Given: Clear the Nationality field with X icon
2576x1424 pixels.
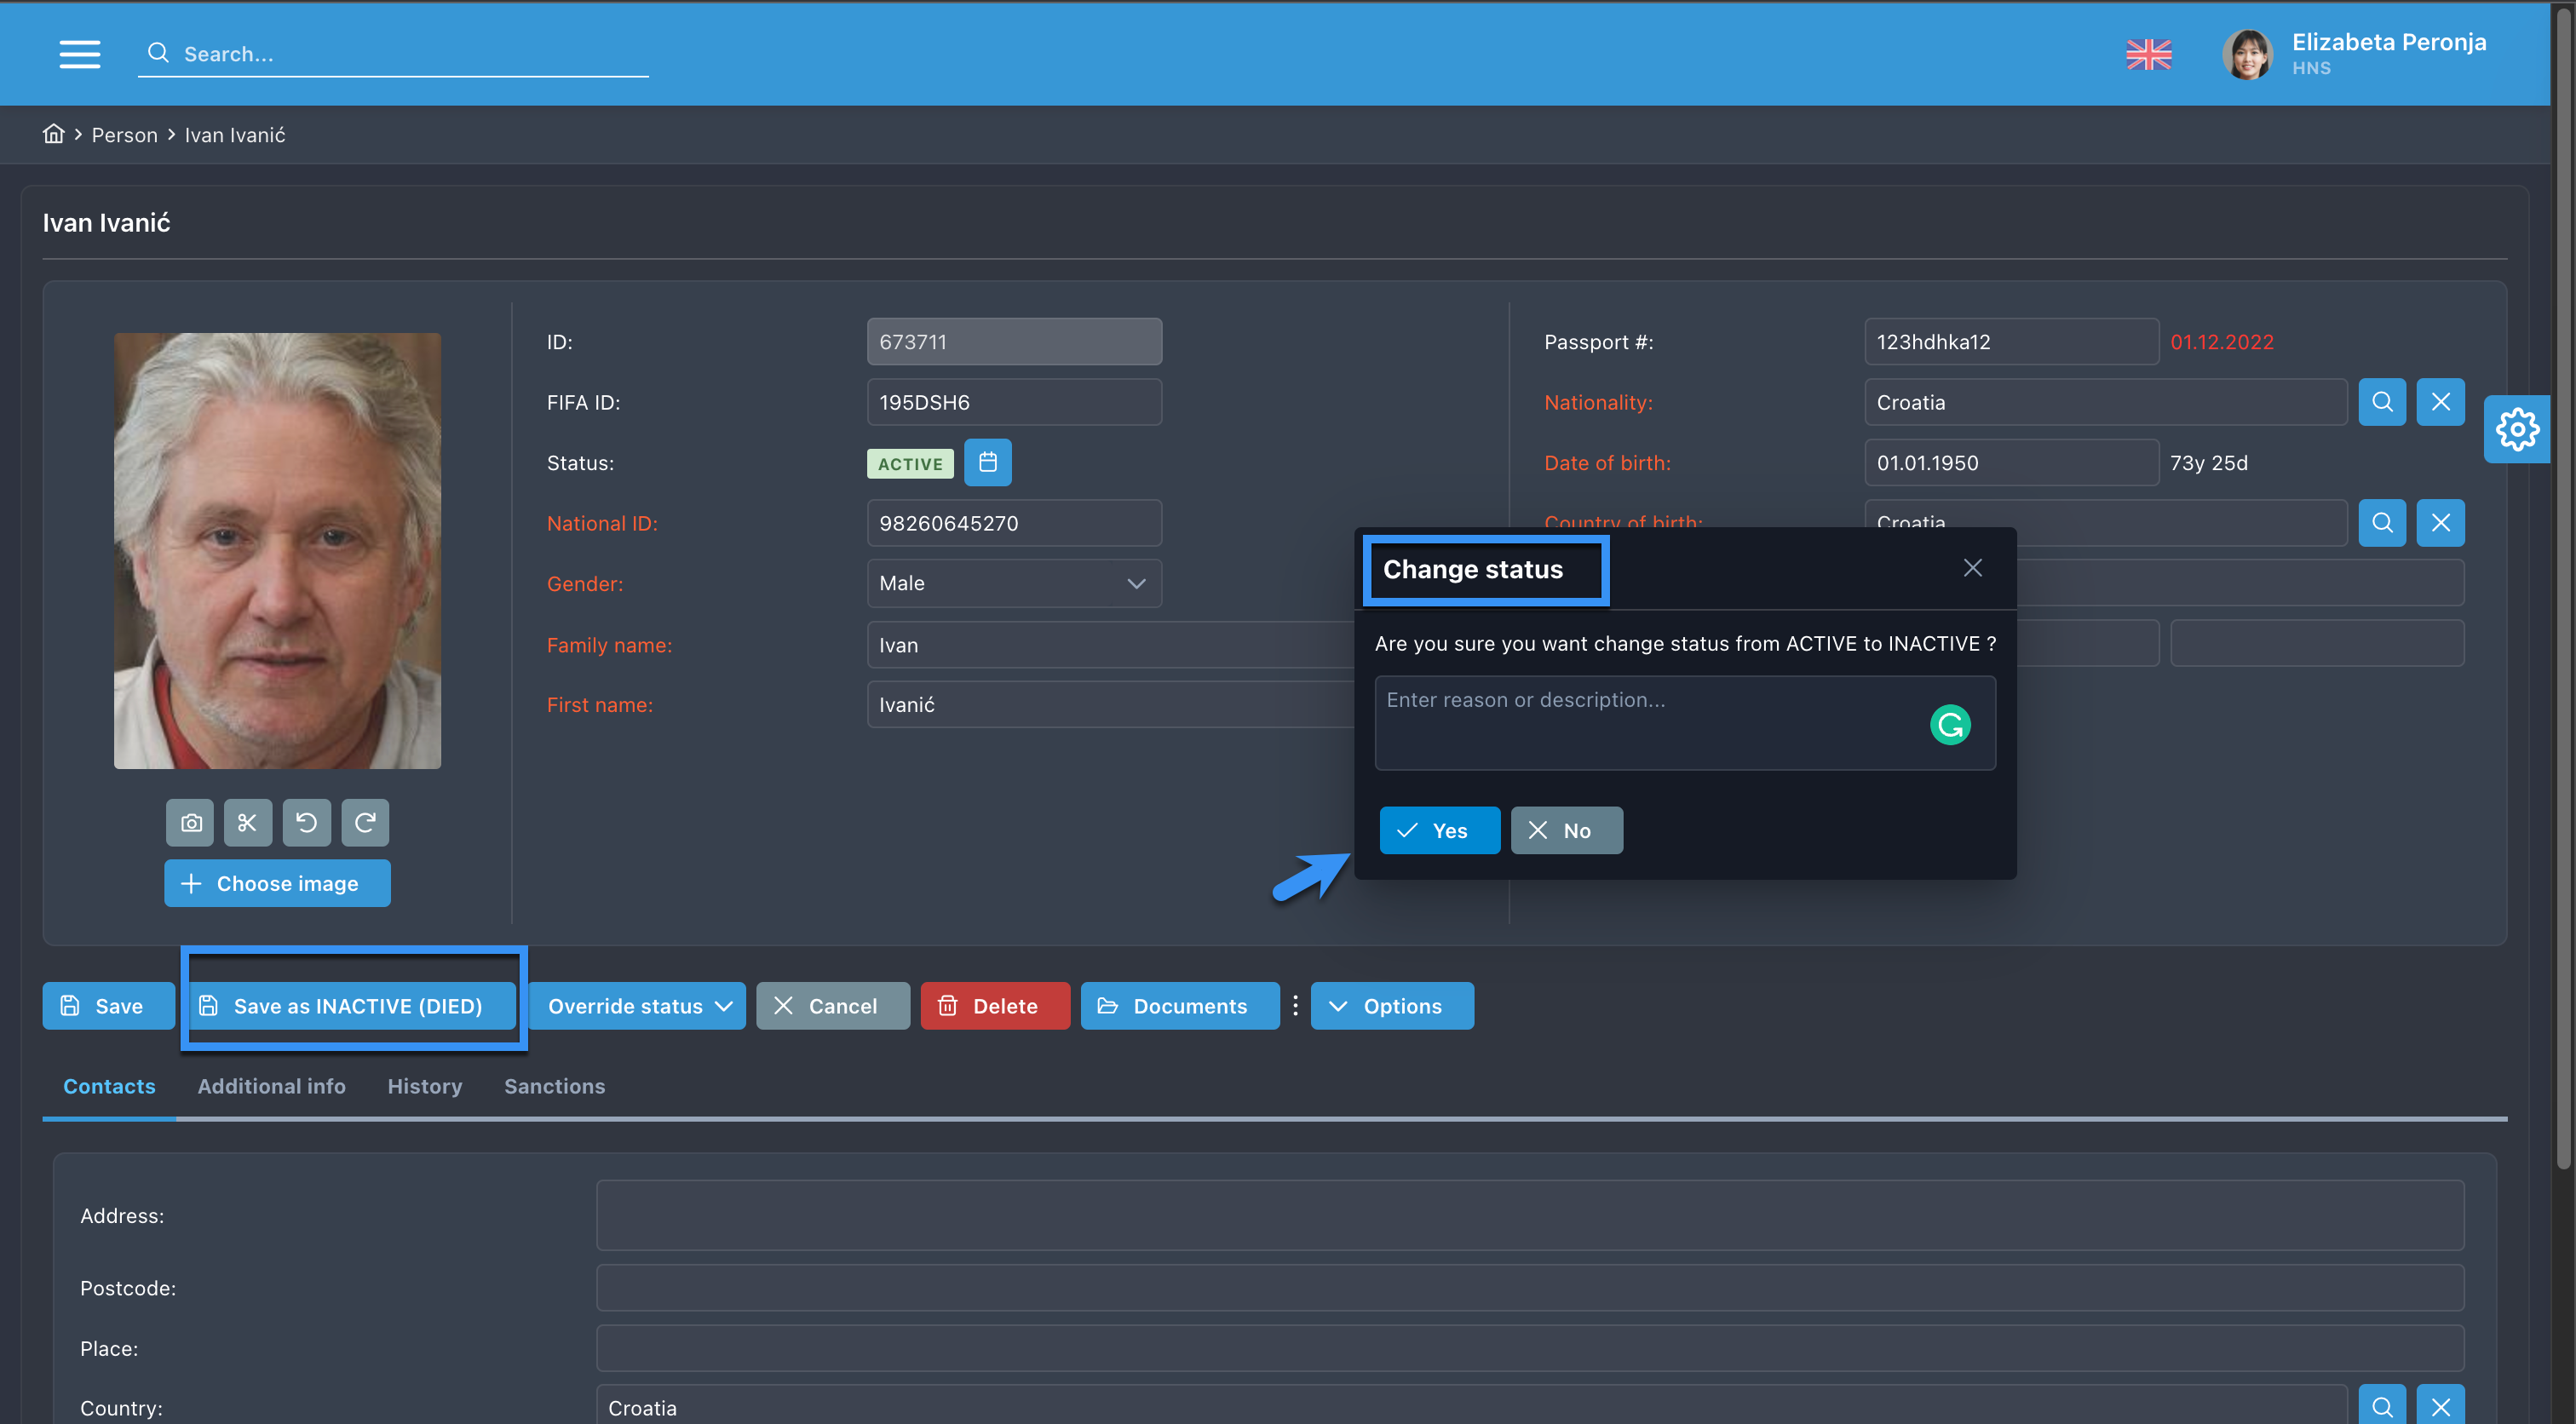Looking at the screenshot, I should tap(2440, 402).
